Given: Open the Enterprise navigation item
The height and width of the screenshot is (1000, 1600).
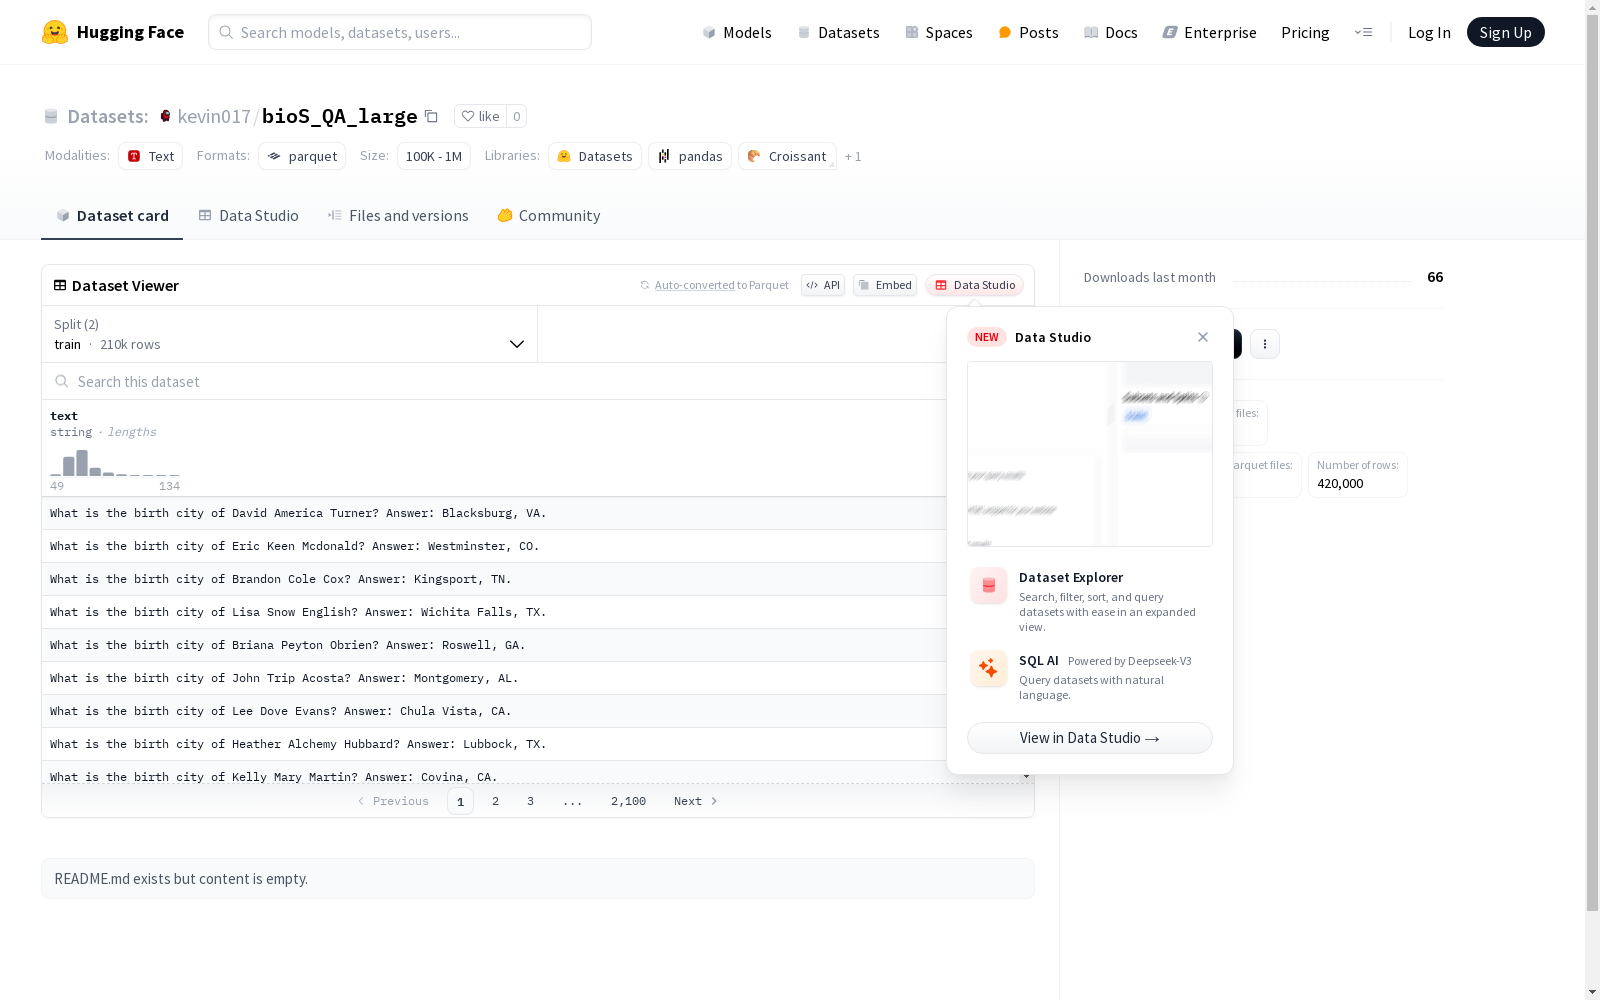Looking at the screenshot, I should click(x=1209, y=32).
